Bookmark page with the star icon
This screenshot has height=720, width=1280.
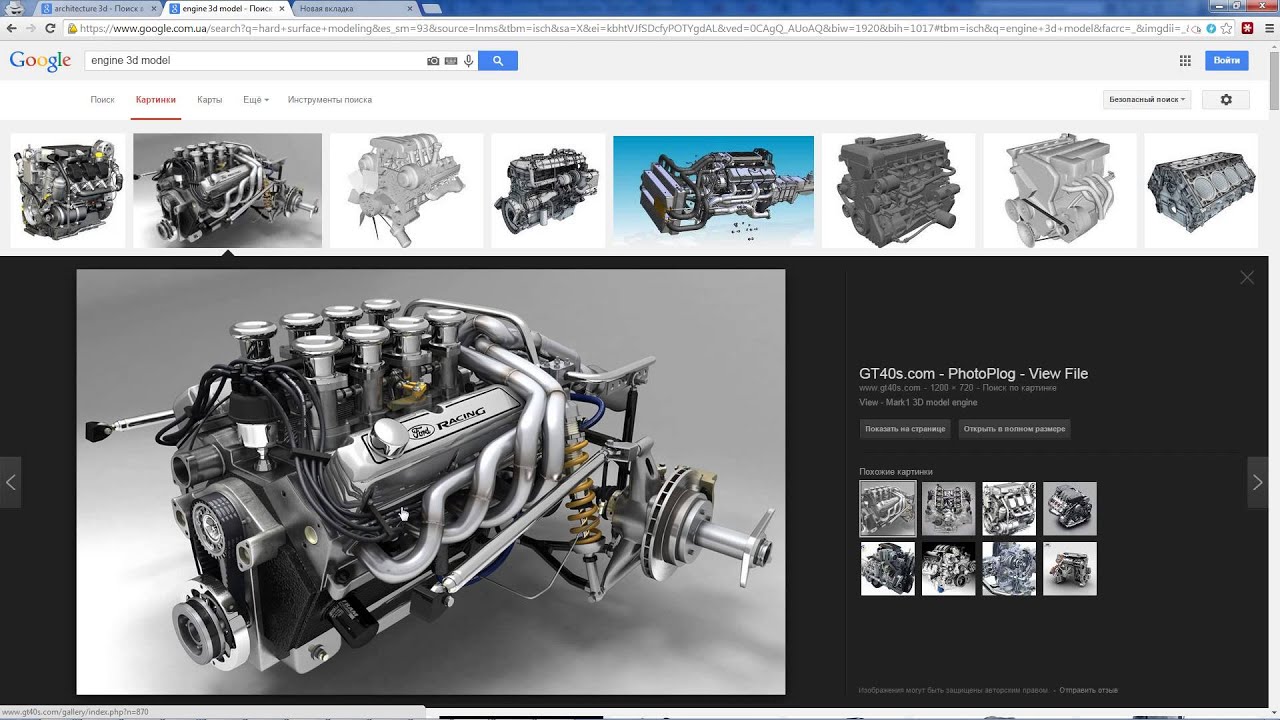click(1228, 28)
